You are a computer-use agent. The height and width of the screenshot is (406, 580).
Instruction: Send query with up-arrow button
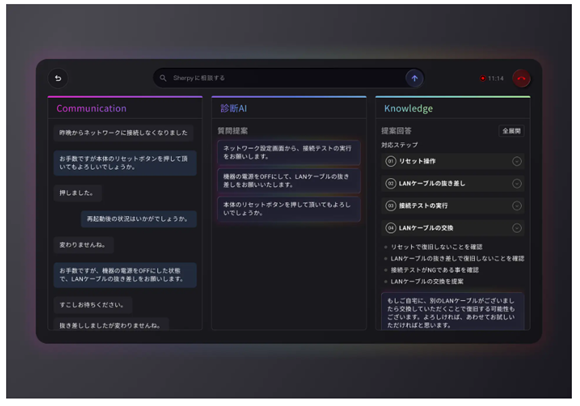pos(414,78)
